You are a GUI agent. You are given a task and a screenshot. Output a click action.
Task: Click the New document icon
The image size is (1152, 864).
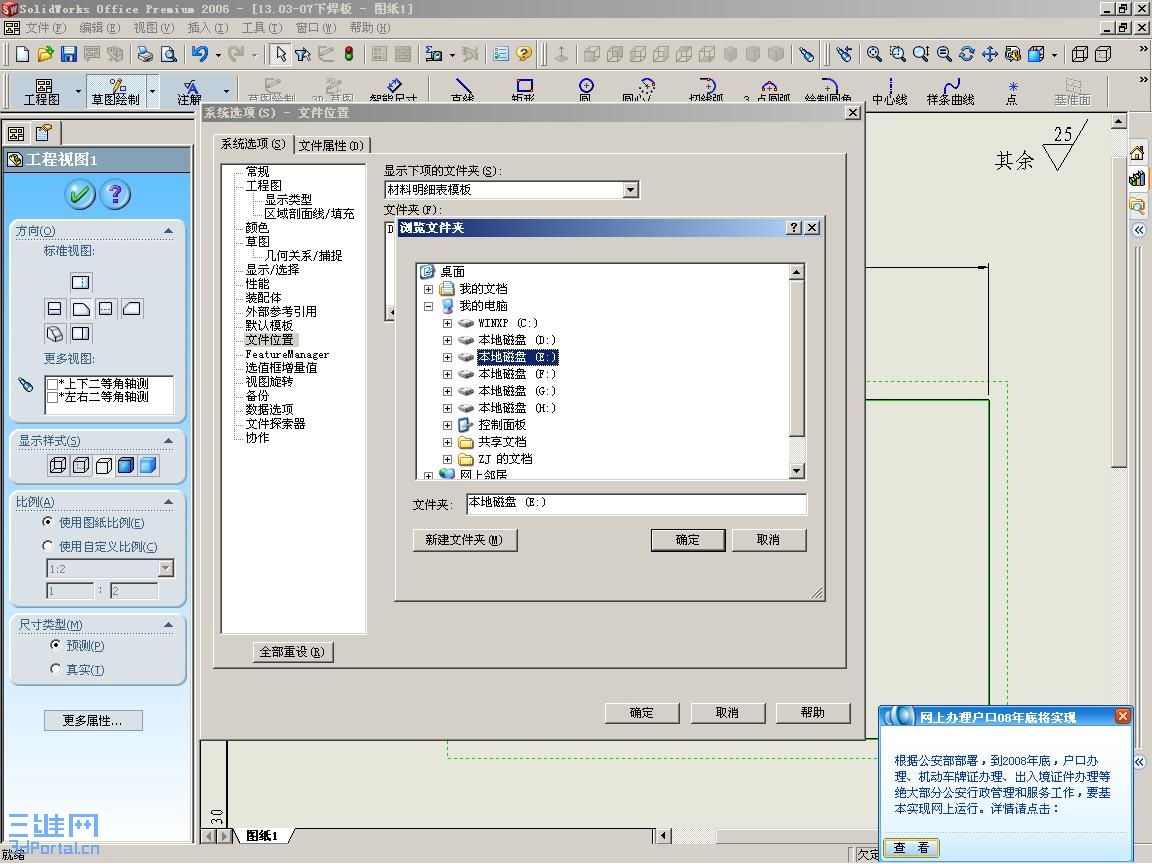22,54
